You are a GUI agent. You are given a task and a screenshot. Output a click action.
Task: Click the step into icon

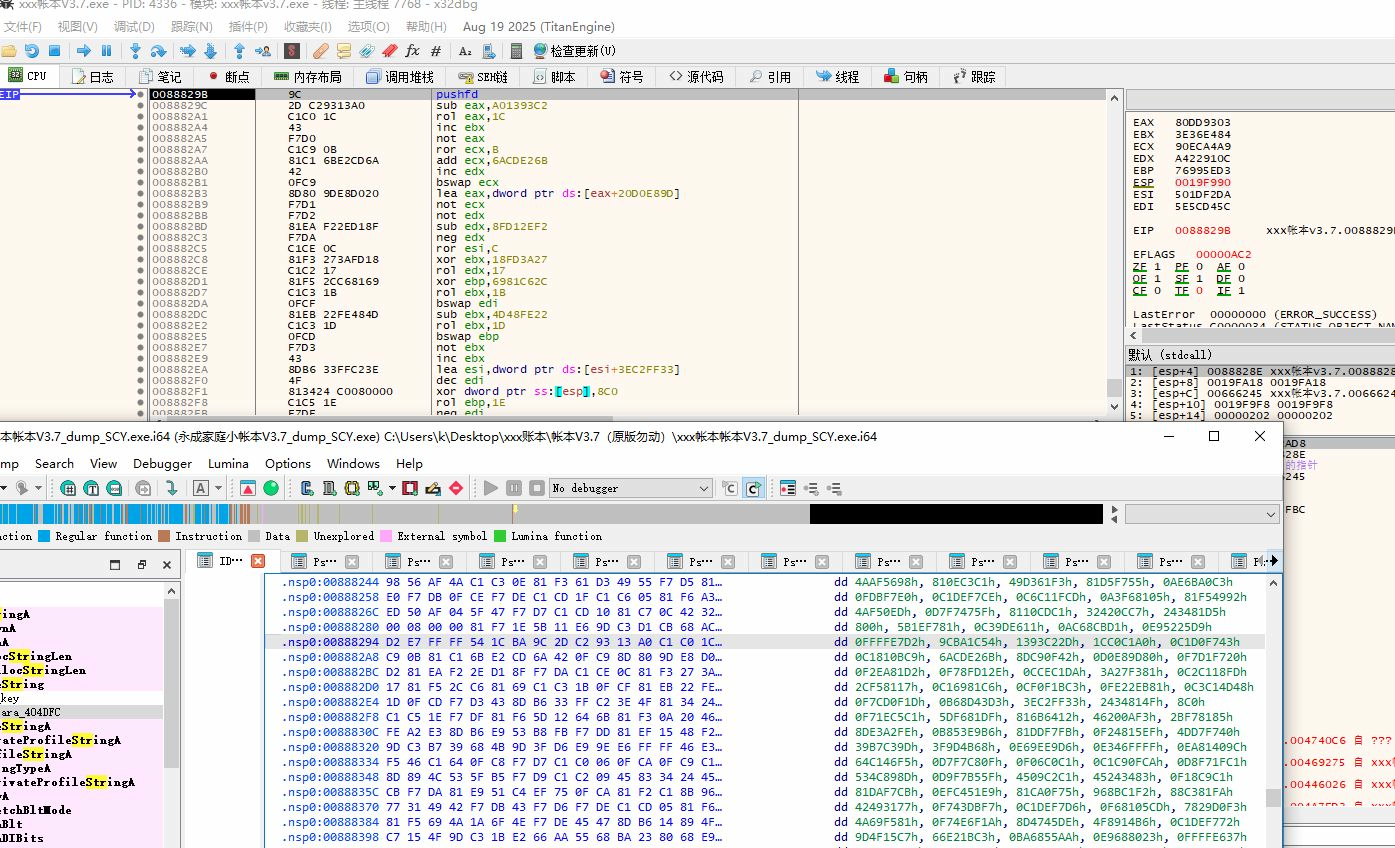point(136,51)
